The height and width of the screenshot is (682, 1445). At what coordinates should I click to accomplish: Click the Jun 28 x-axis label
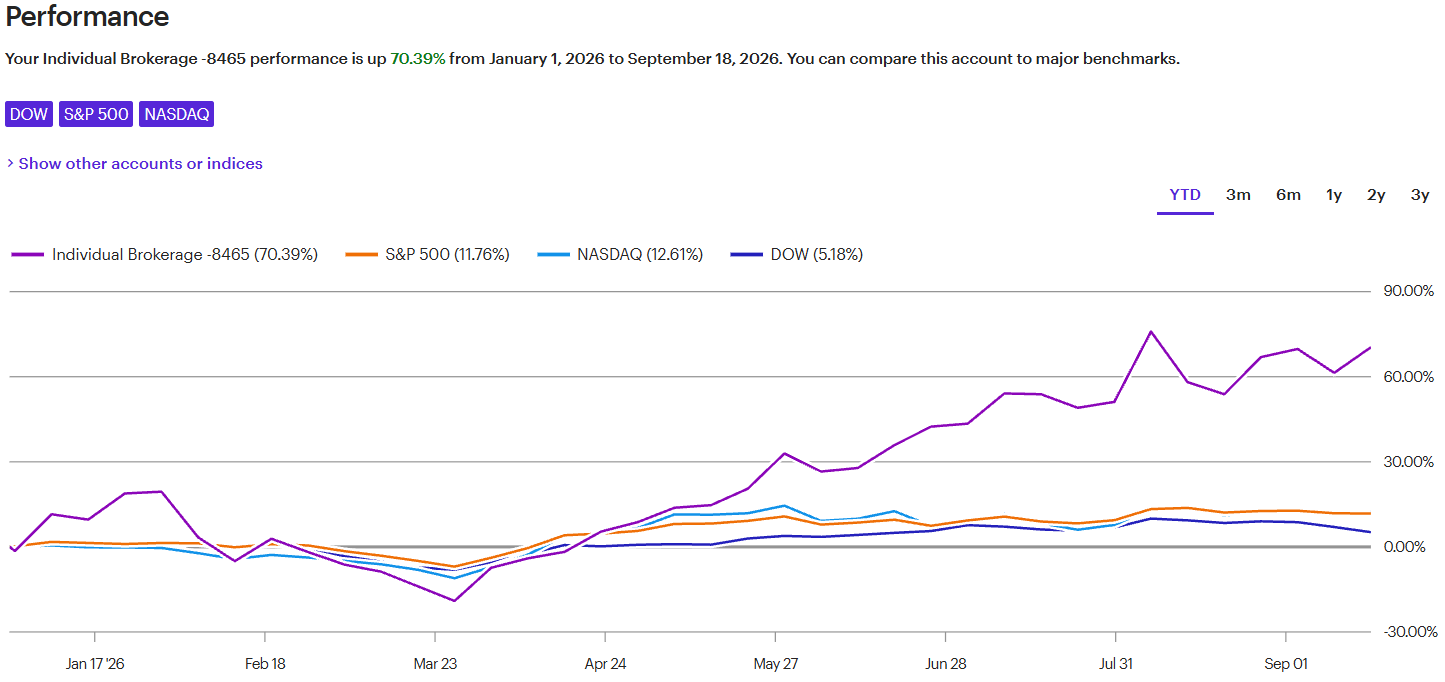coord(945,663)
